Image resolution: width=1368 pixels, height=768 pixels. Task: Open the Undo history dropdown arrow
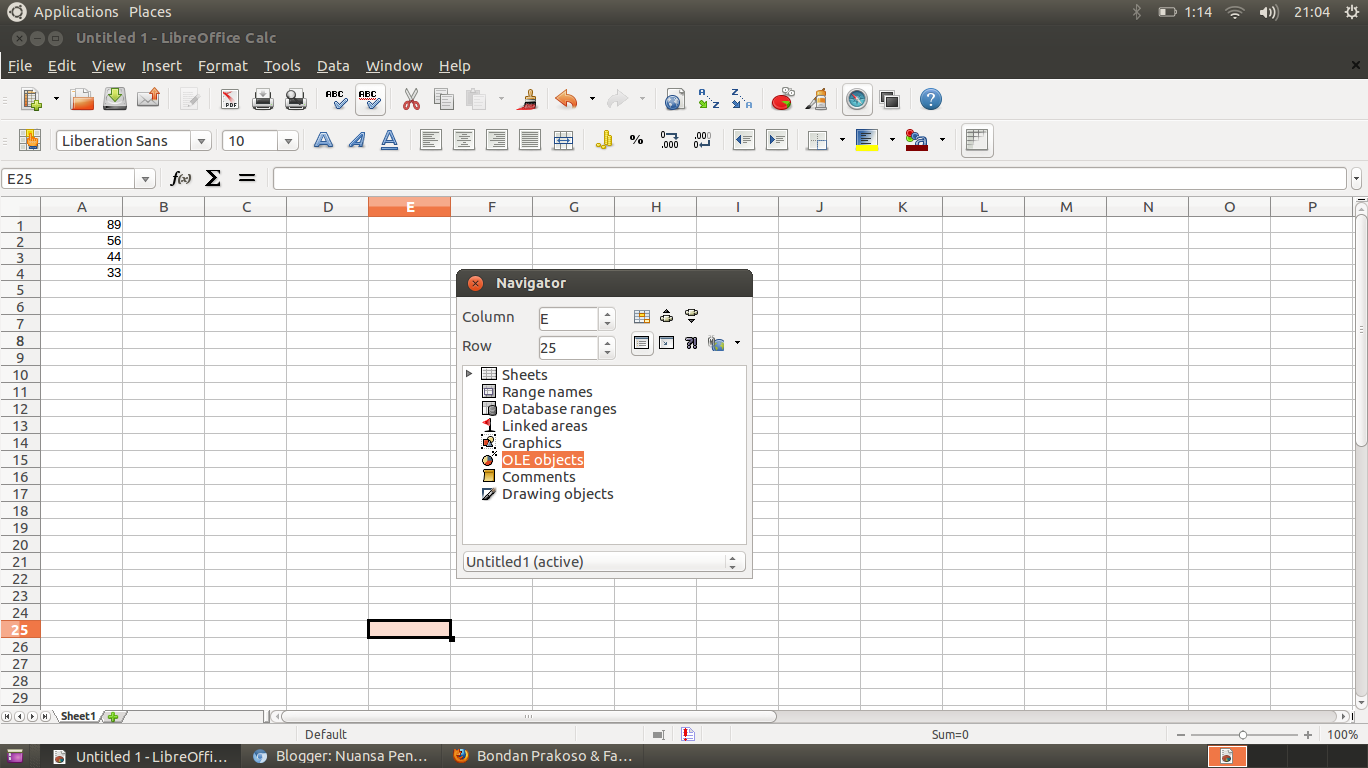(592, 99)
